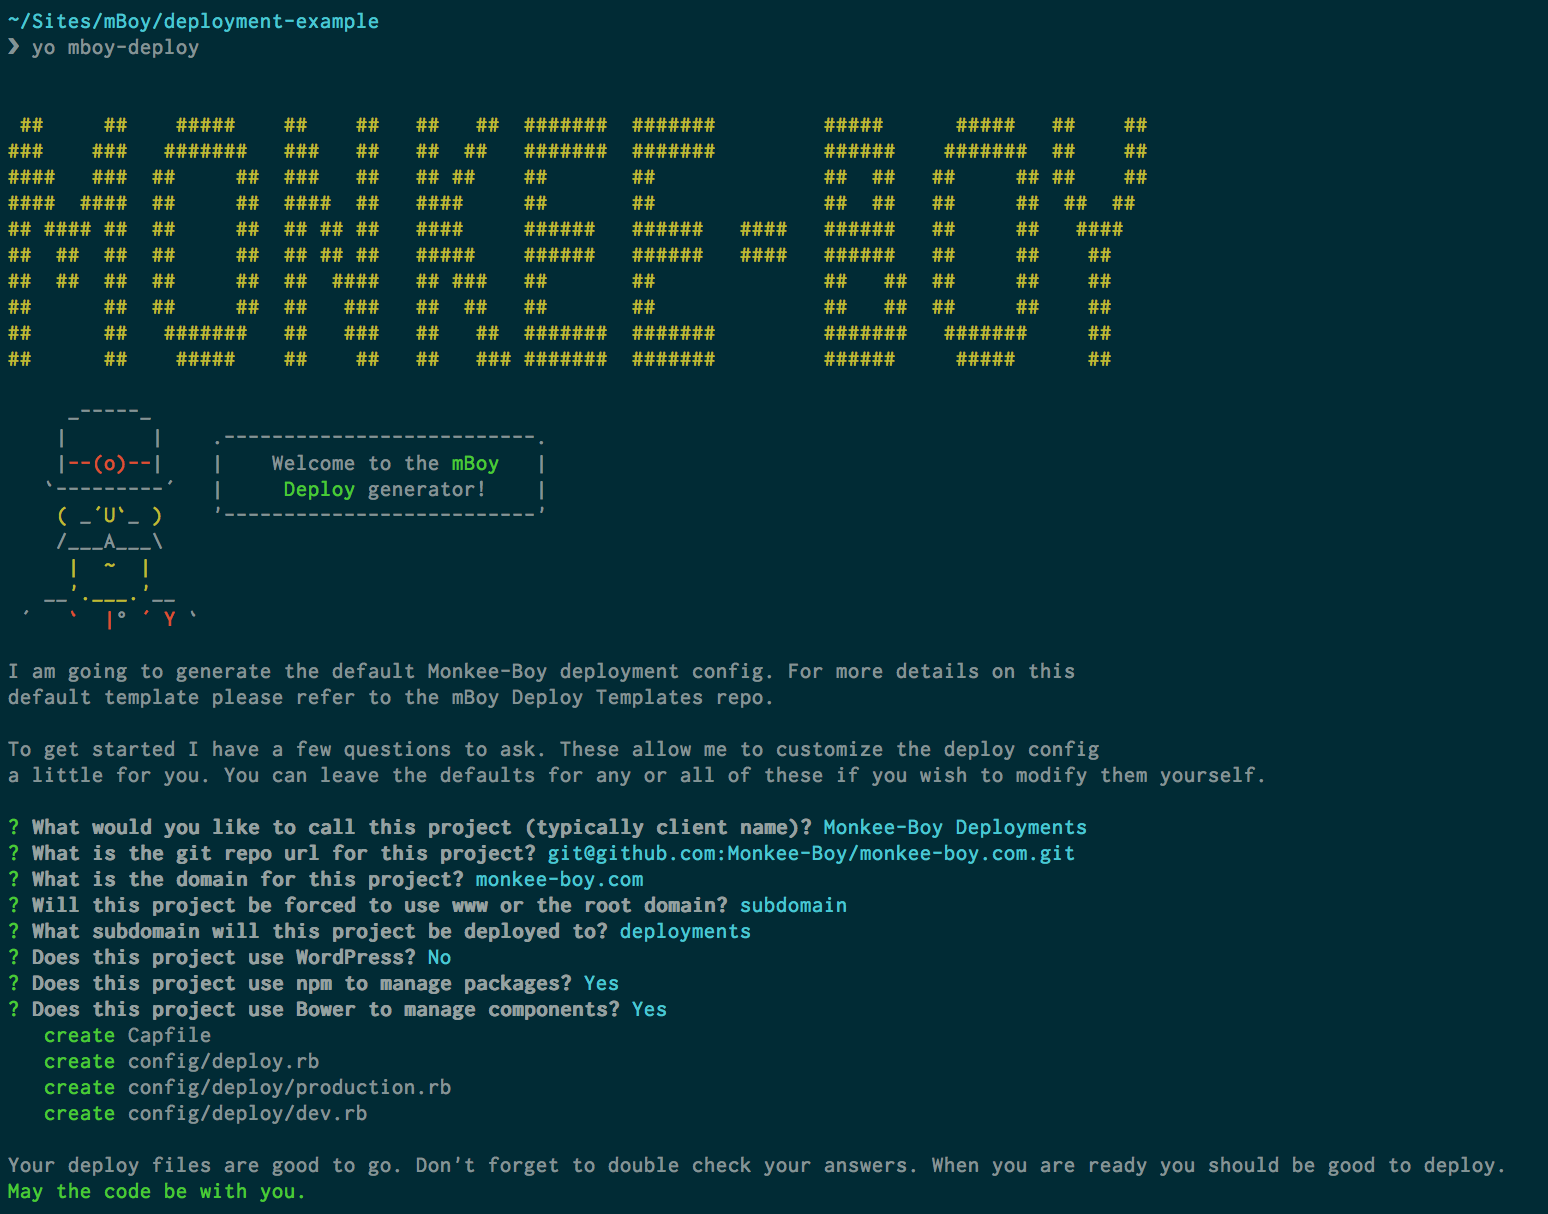Click the 'config/deploy/production.rb' file name
1548x1214 pixels.
coord(289,1087)
